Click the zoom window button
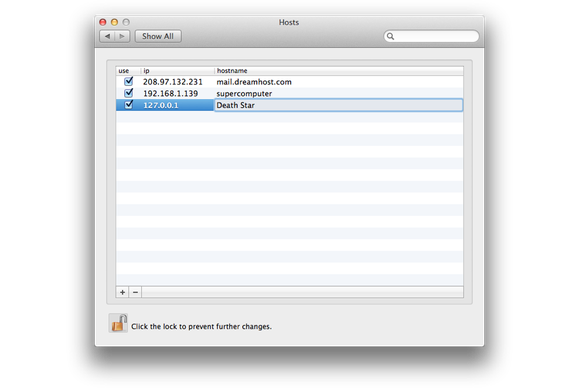The height and width of the screenshot is (388, 580). pyautogui.click(x=126, y=22)
